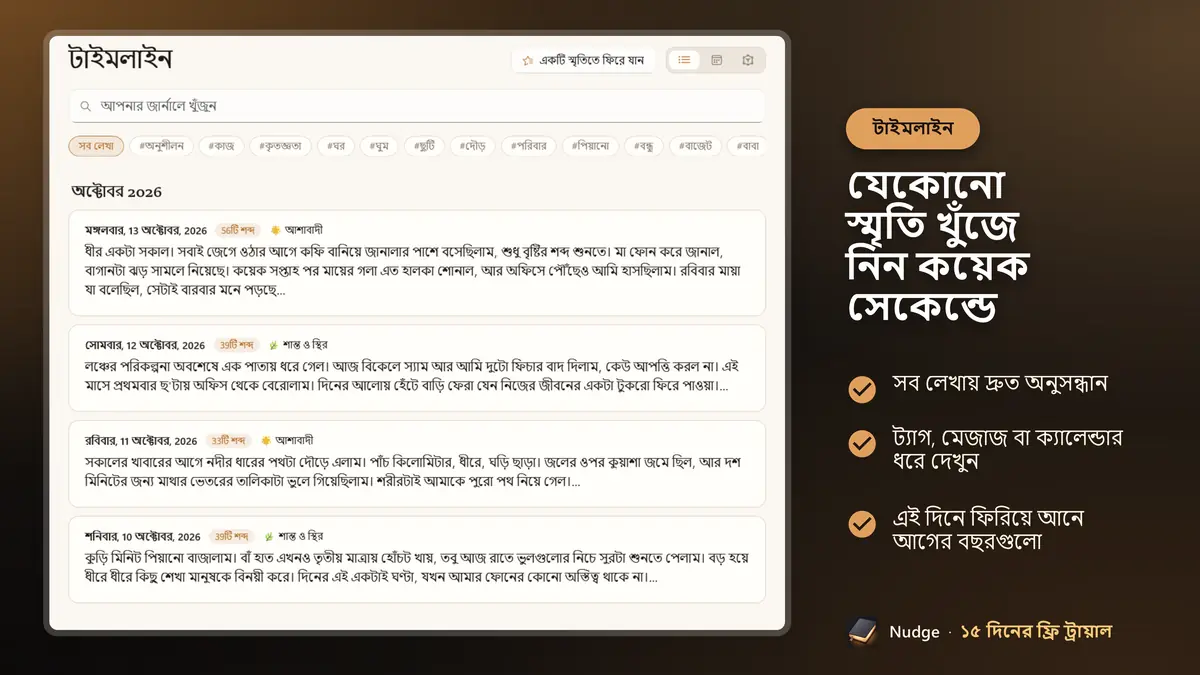The image size is (1200, 675).
Task: Click the date 'রবিবার, 11 অক্টোবর, 2026'
Action: tap(141, 441)
